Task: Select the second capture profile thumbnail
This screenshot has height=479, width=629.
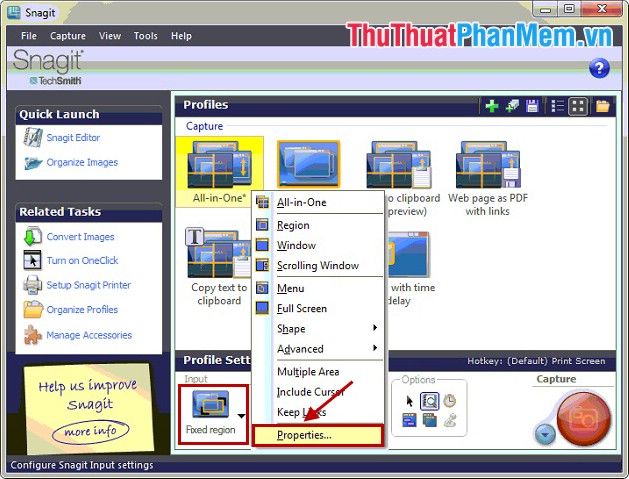Action: coord(308,164)
